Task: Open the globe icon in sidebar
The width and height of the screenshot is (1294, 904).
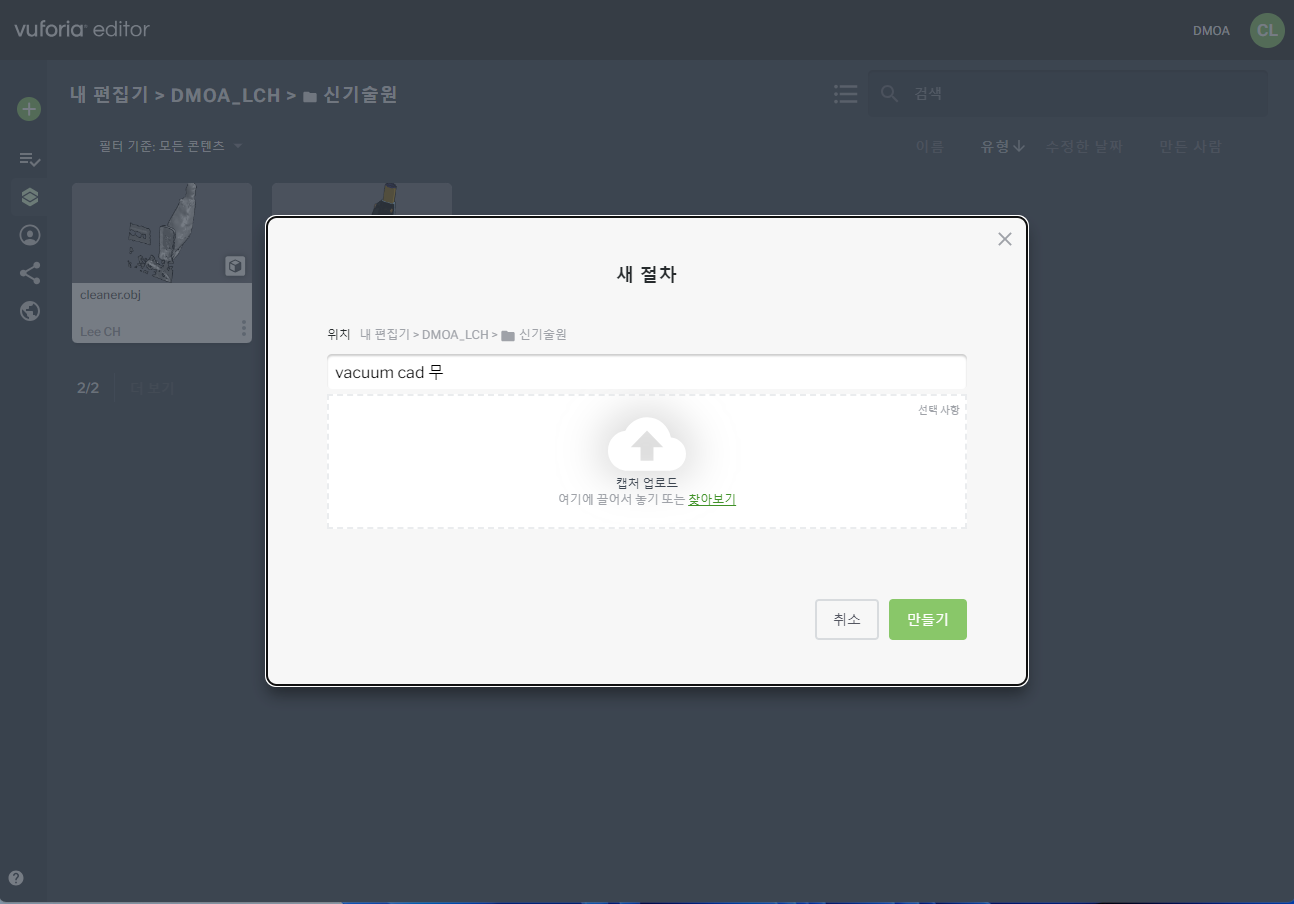Action: coord(29,311)
